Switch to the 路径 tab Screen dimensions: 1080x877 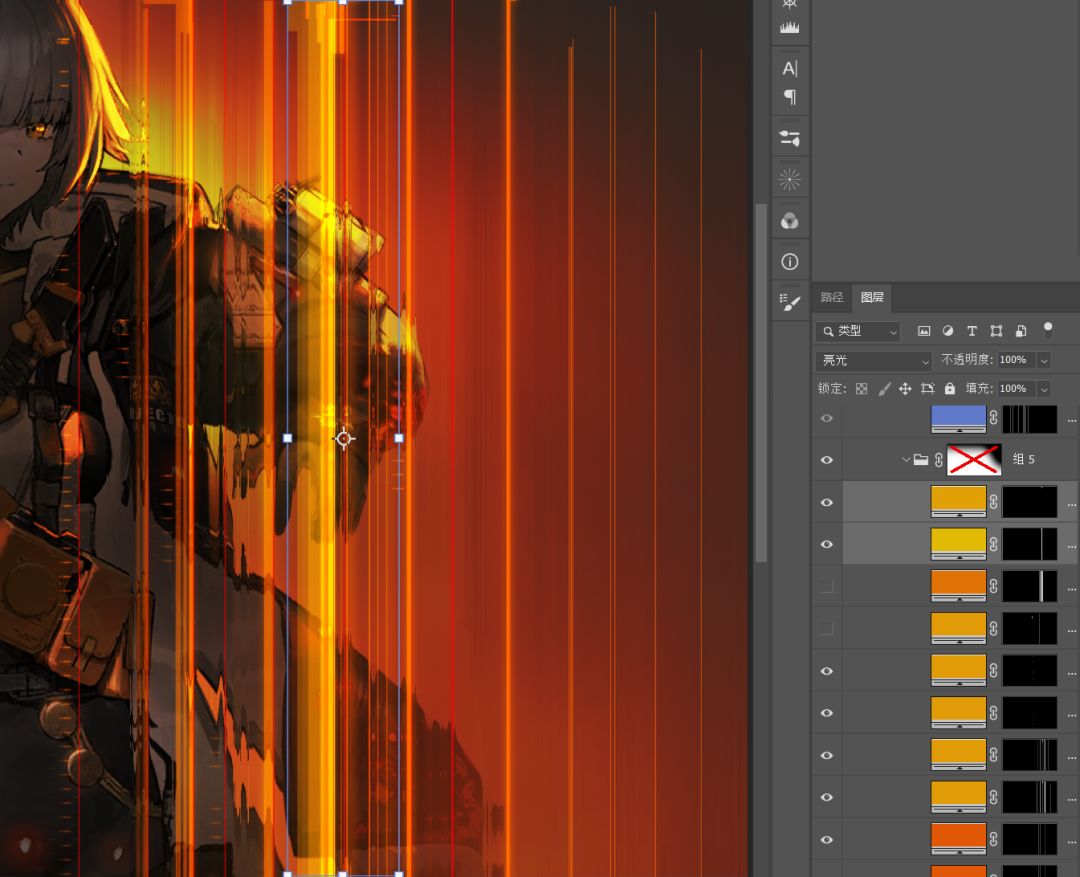click(x=832, y=297)
